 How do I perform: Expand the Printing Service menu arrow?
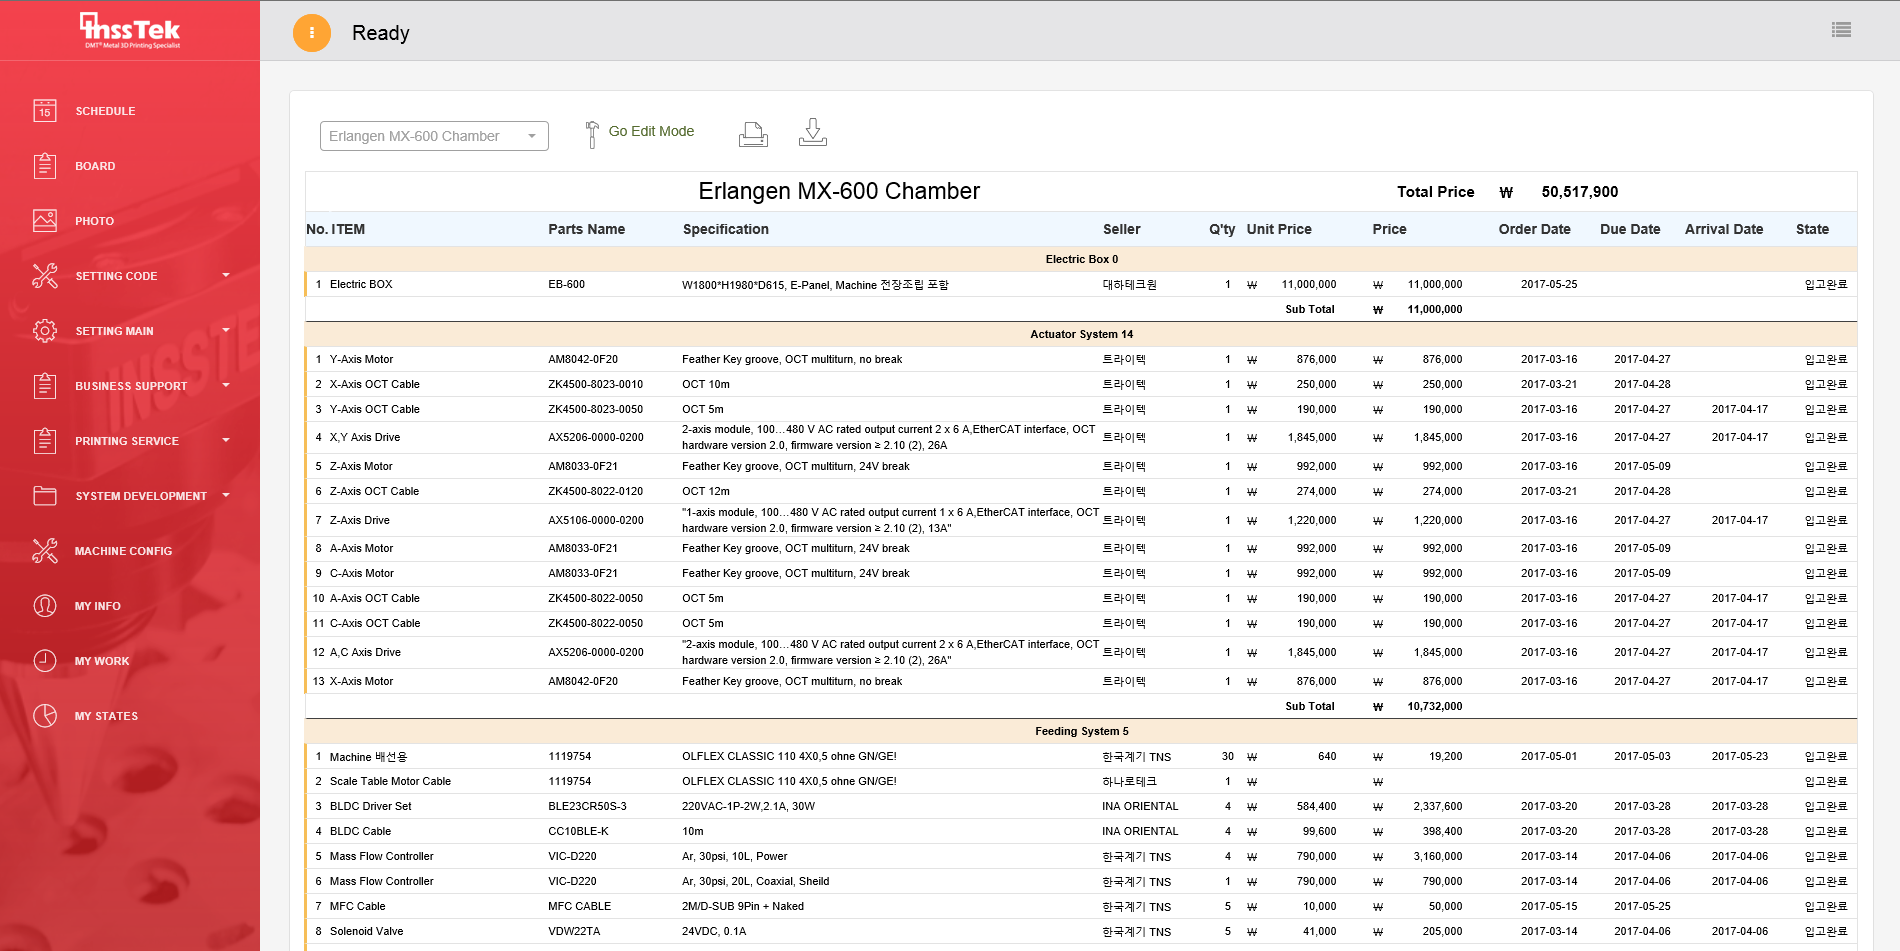pyautogui.click(x=226, y=440)
